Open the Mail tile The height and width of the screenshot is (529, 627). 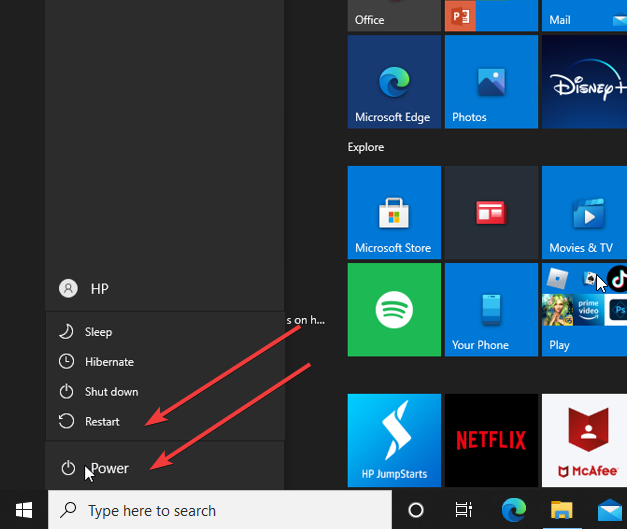click(584, 15)
